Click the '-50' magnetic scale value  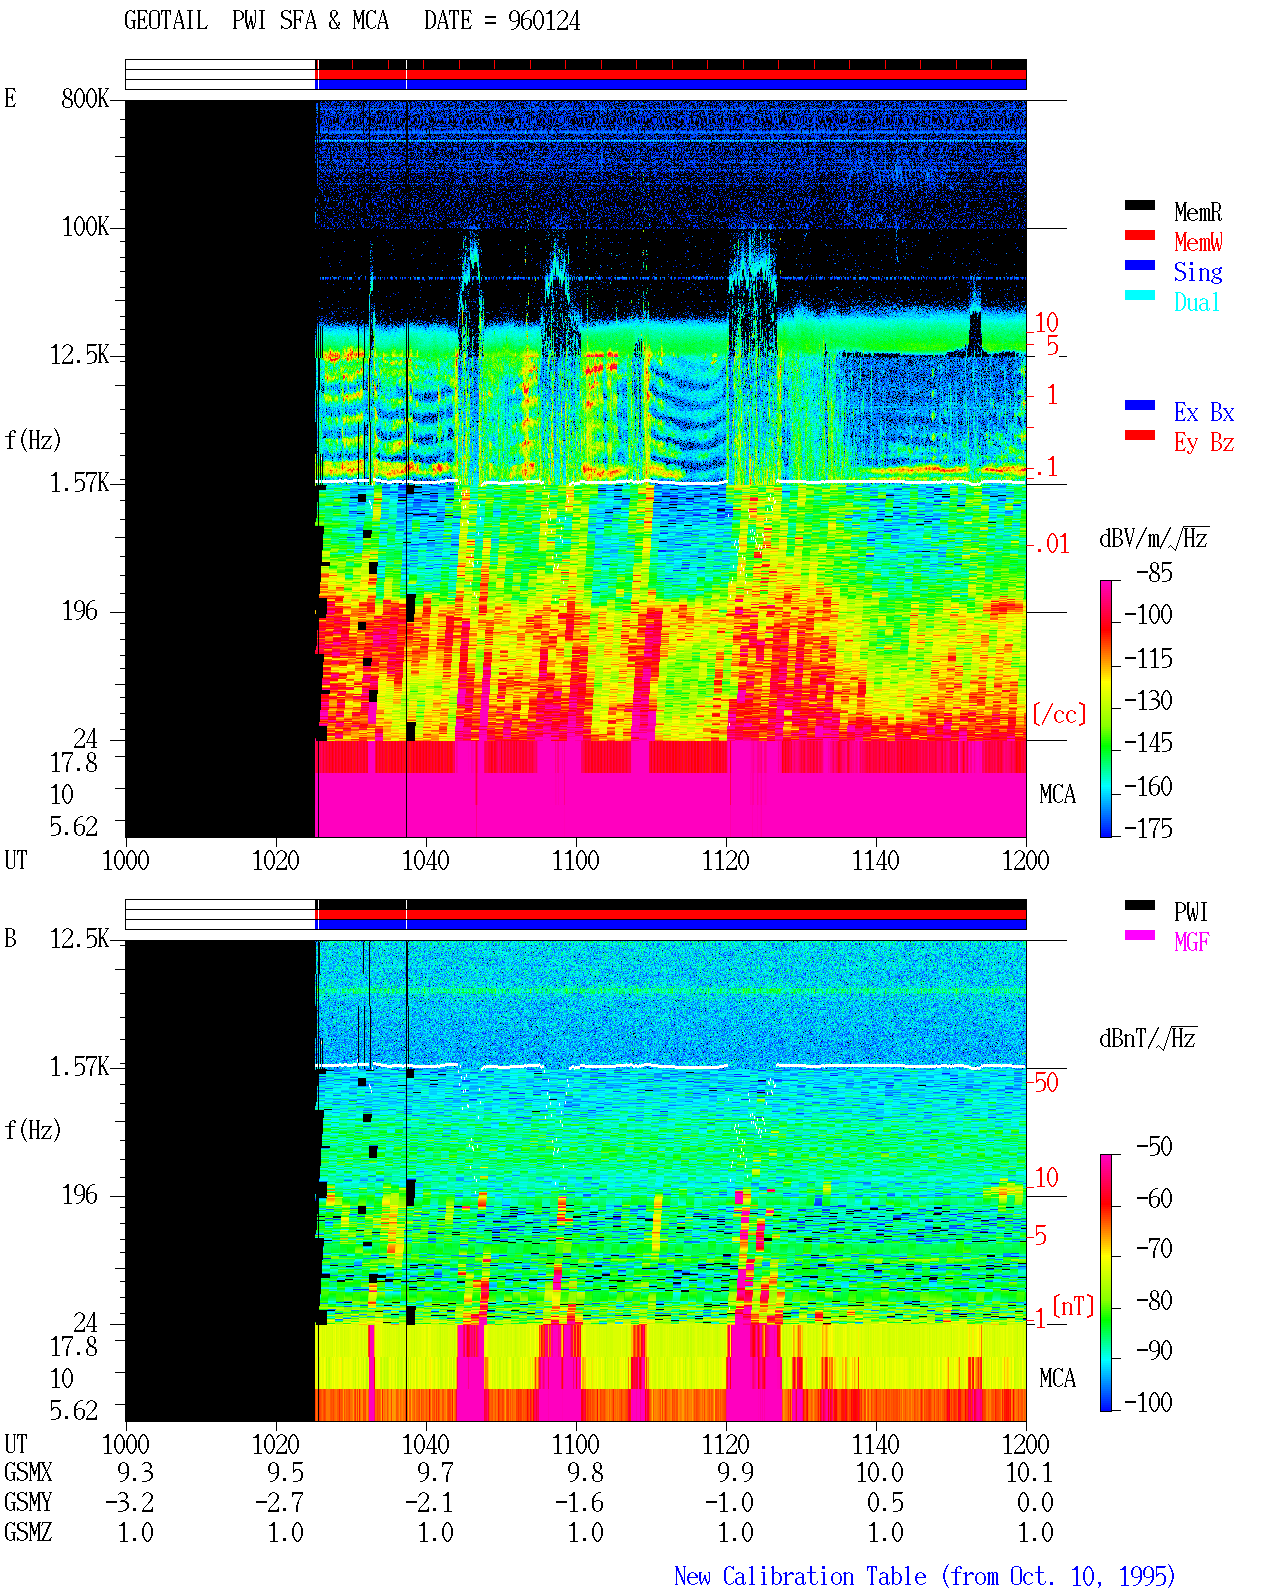(x=1154, y=1146)
